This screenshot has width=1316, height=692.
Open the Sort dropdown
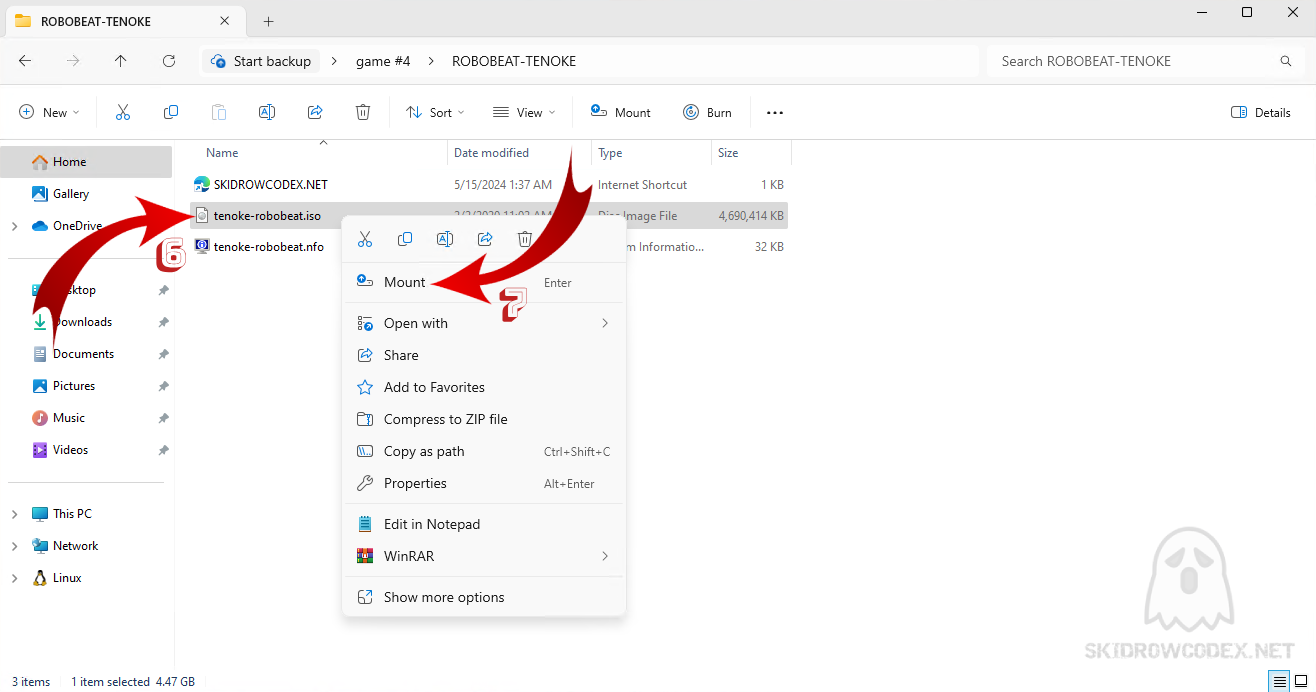(x=435, y=113)
